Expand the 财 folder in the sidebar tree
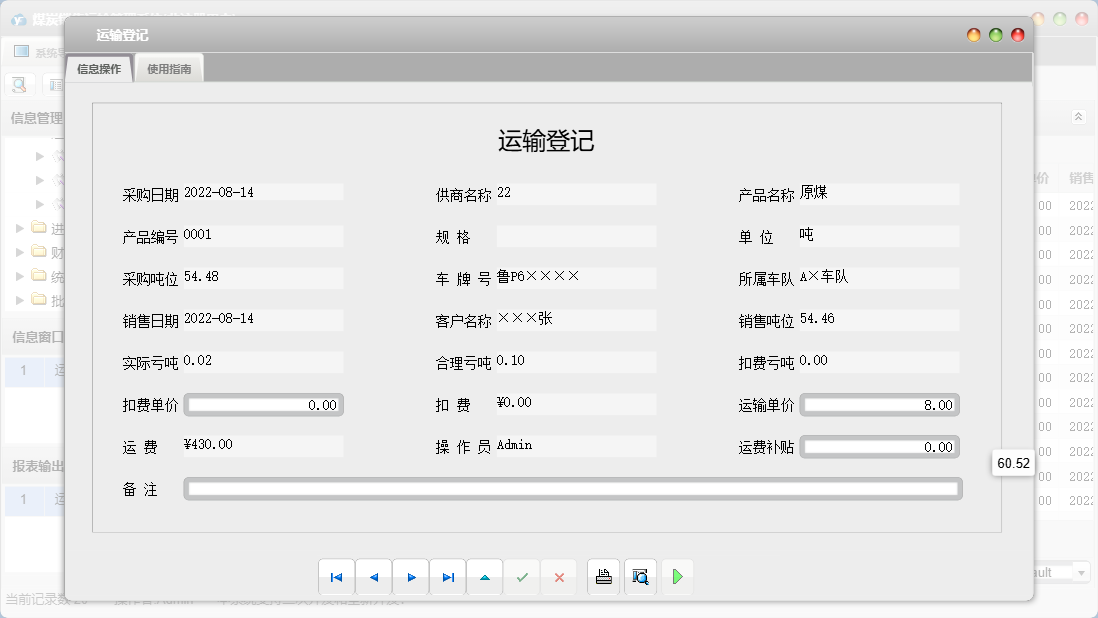Screen dimensions: 1098x618 click(x=17, y=252)
